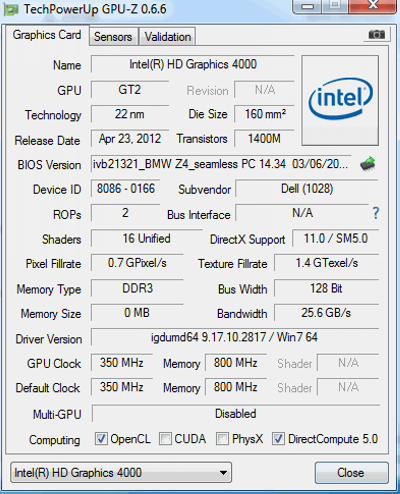Switch to the Validation tab

click(168, 37)
